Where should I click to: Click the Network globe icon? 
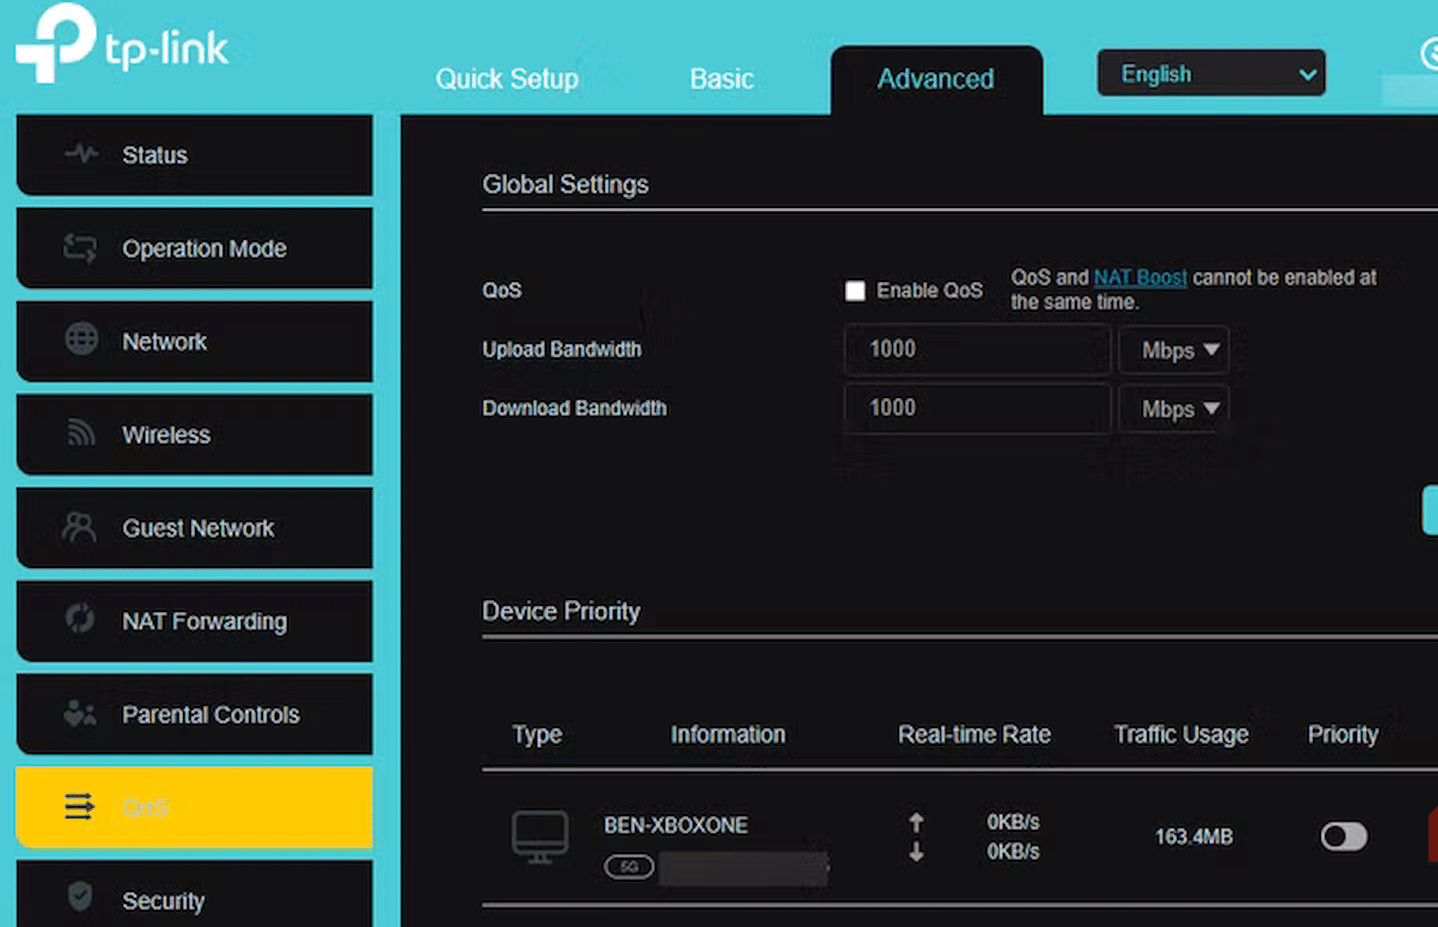[x=81, y=339]
